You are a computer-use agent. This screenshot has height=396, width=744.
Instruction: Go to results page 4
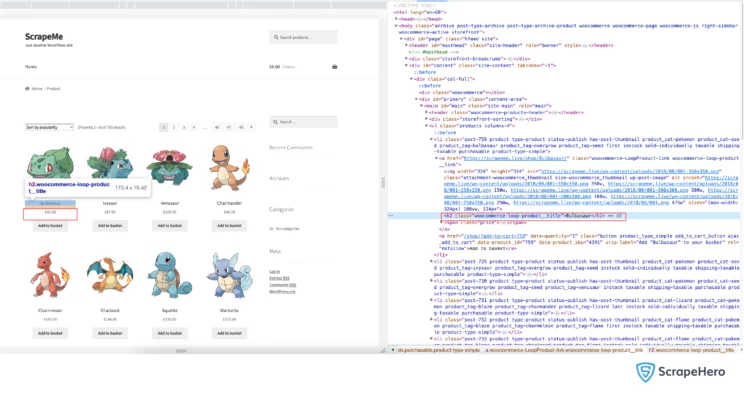tap(194, 127)
